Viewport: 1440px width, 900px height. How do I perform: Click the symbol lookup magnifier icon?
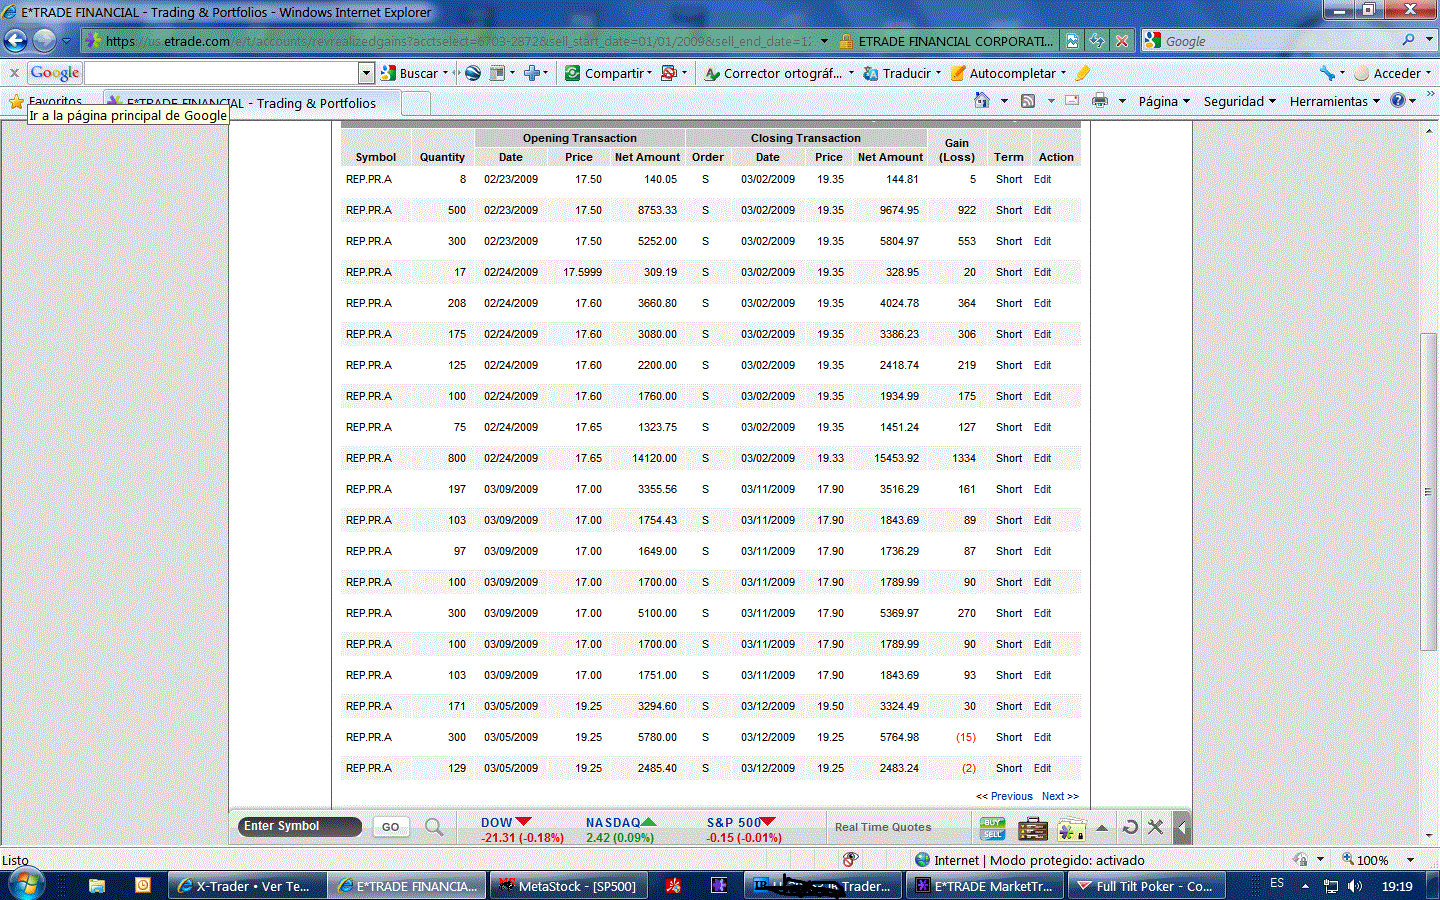point(434,827)
